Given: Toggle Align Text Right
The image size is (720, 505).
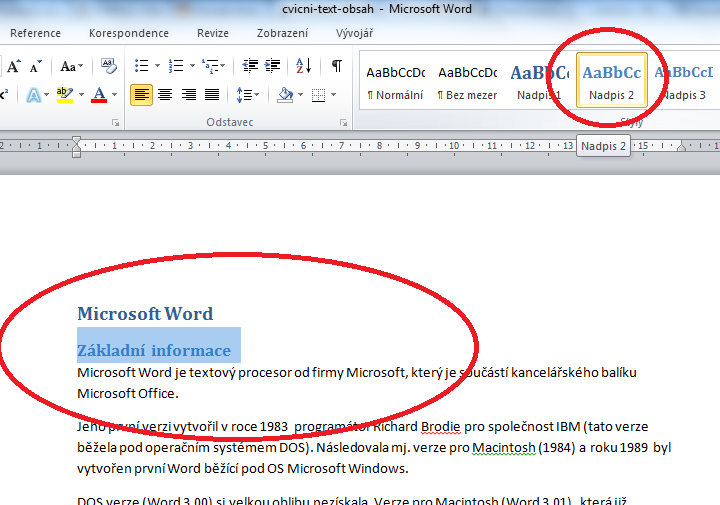Looking at the screenshot, I should [188, 95].
